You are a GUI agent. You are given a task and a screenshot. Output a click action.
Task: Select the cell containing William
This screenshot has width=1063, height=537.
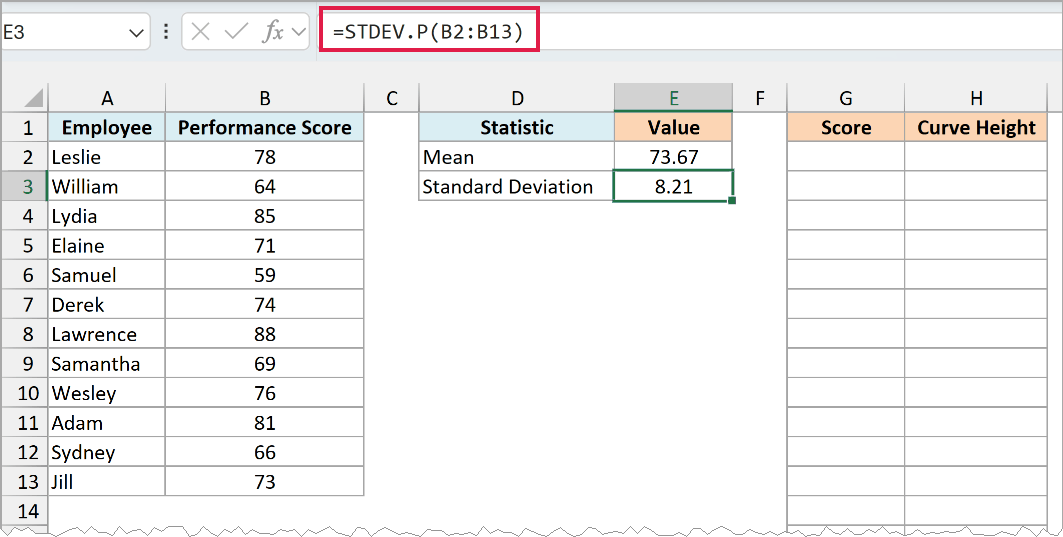[106, 186]
